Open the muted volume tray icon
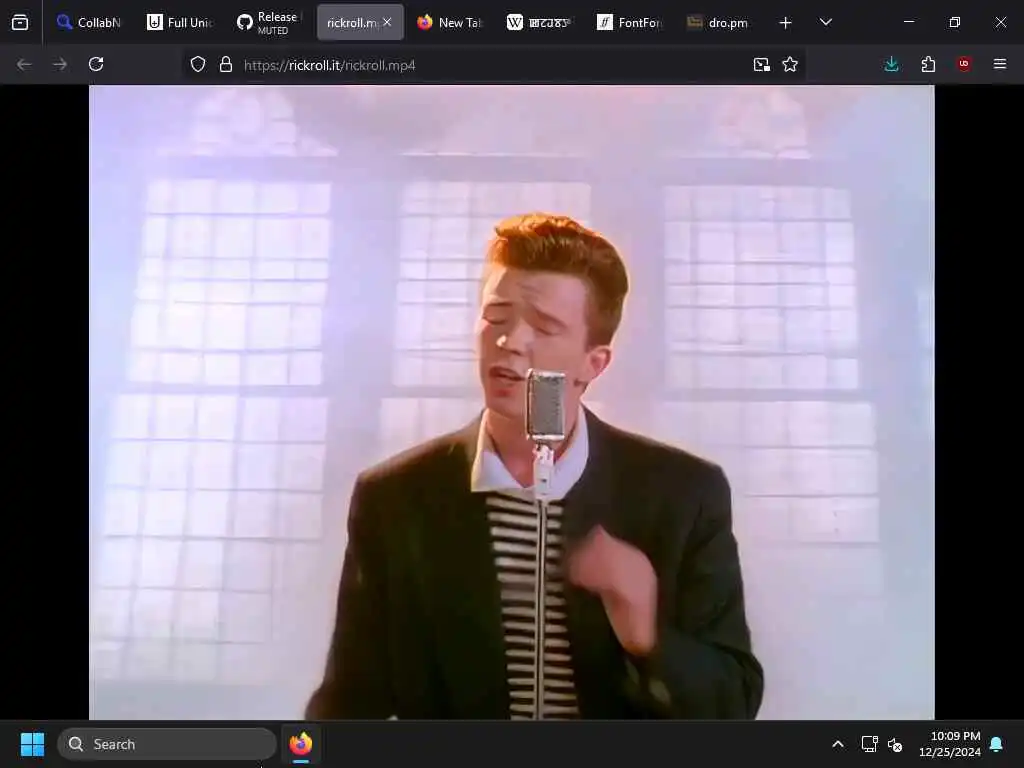The image size is (1024, 768). coord(895,744)
